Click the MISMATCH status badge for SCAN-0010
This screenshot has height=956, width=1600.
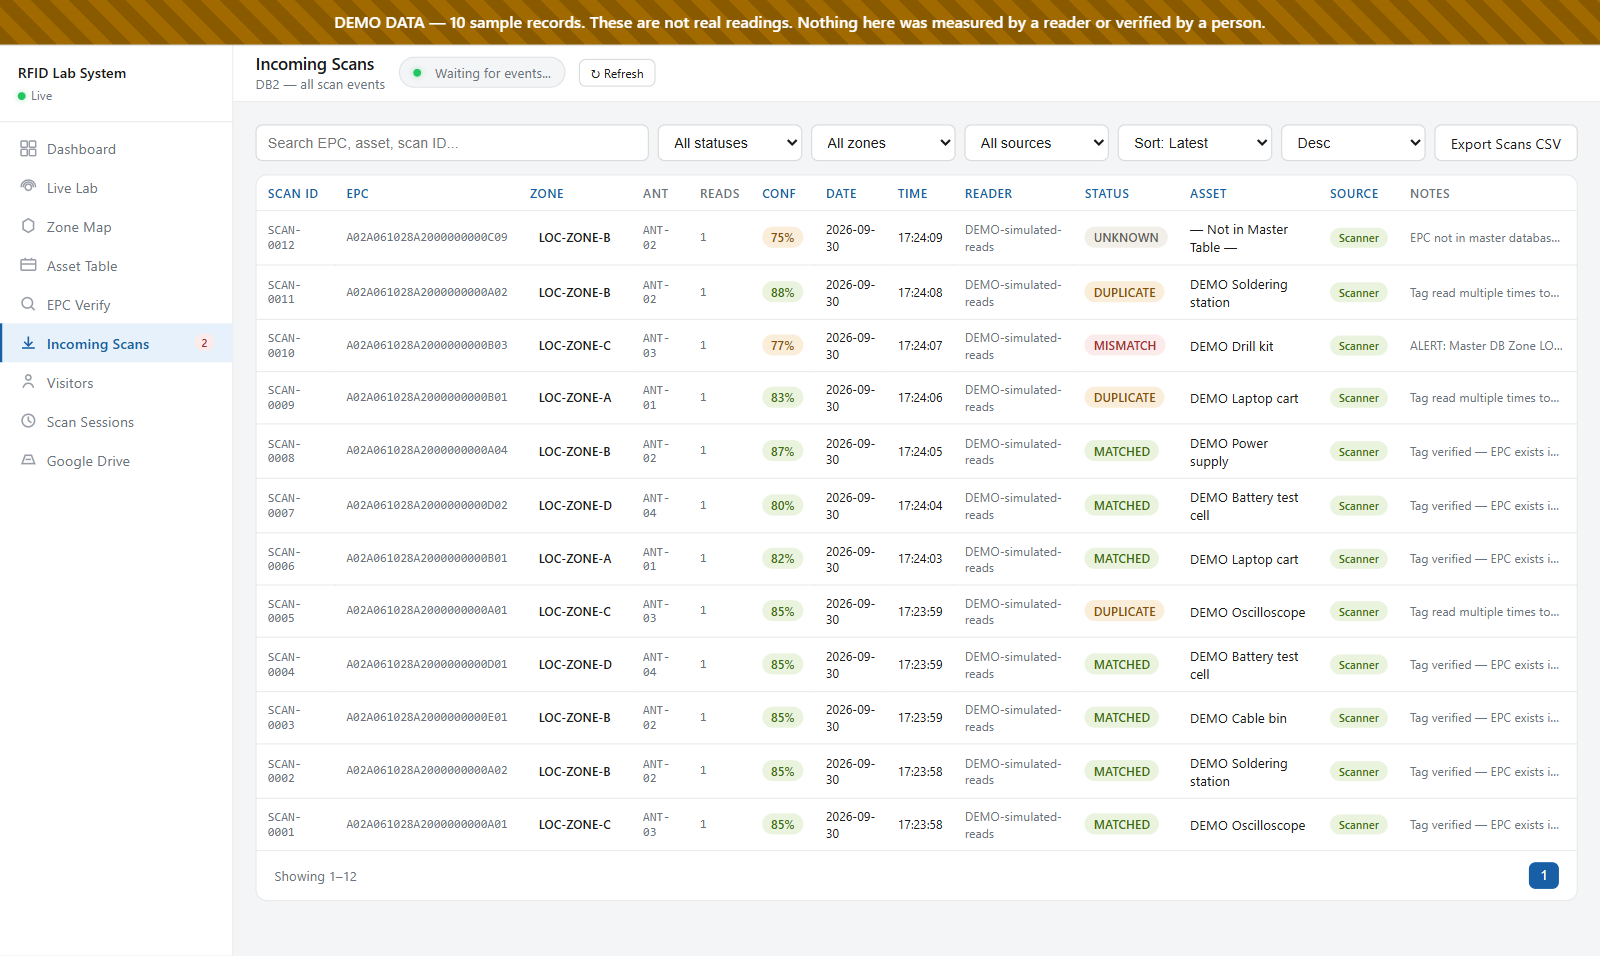coord(1125,346)
